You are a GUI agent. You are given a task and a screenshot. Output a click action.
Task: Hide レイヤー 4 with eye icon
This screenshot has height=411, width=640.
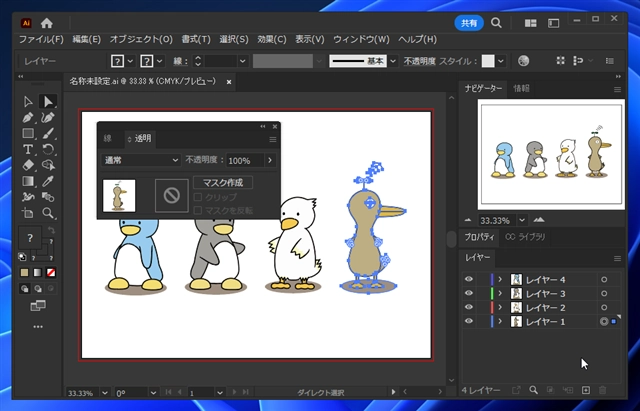pos(469,279)
